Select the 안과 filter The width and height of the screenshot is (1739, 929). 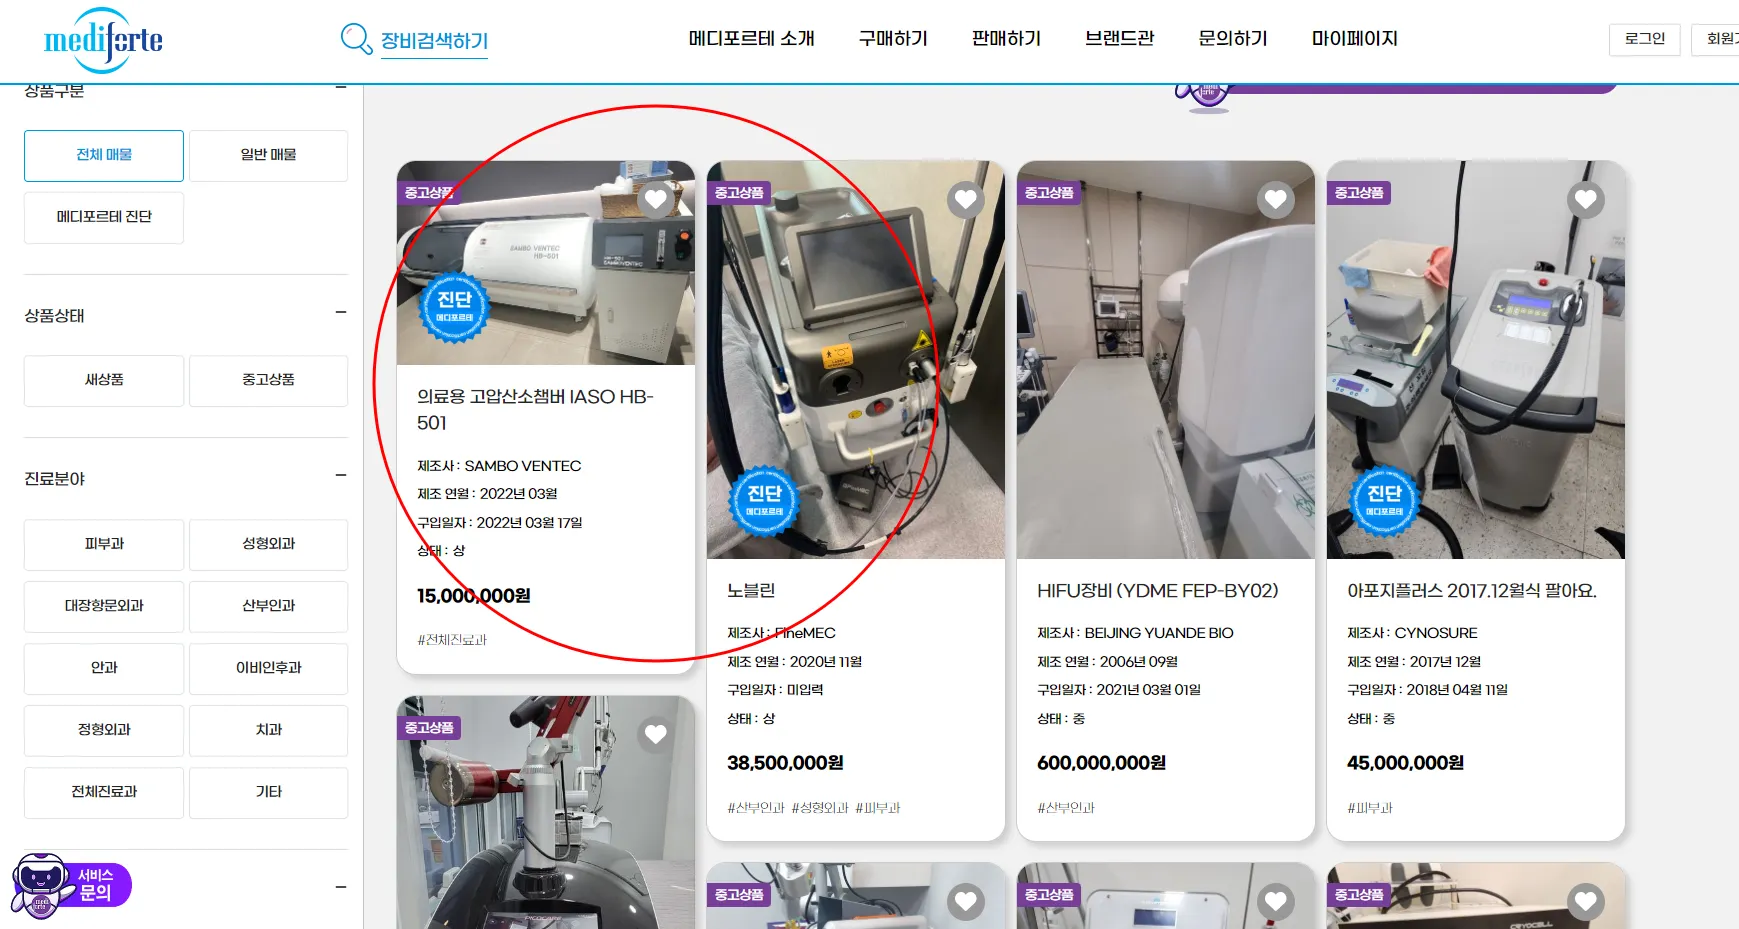coord(104,669)
